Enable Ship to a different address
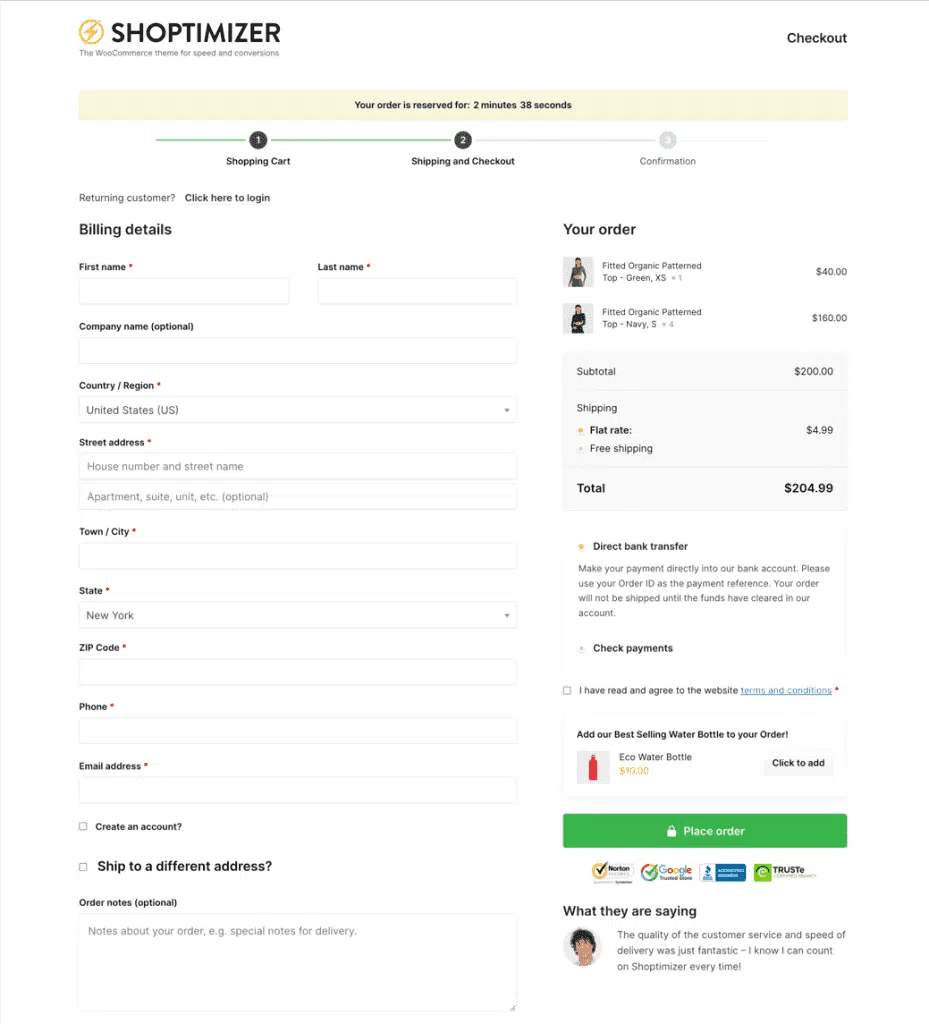929x1024 pixels. pos(83,866)
